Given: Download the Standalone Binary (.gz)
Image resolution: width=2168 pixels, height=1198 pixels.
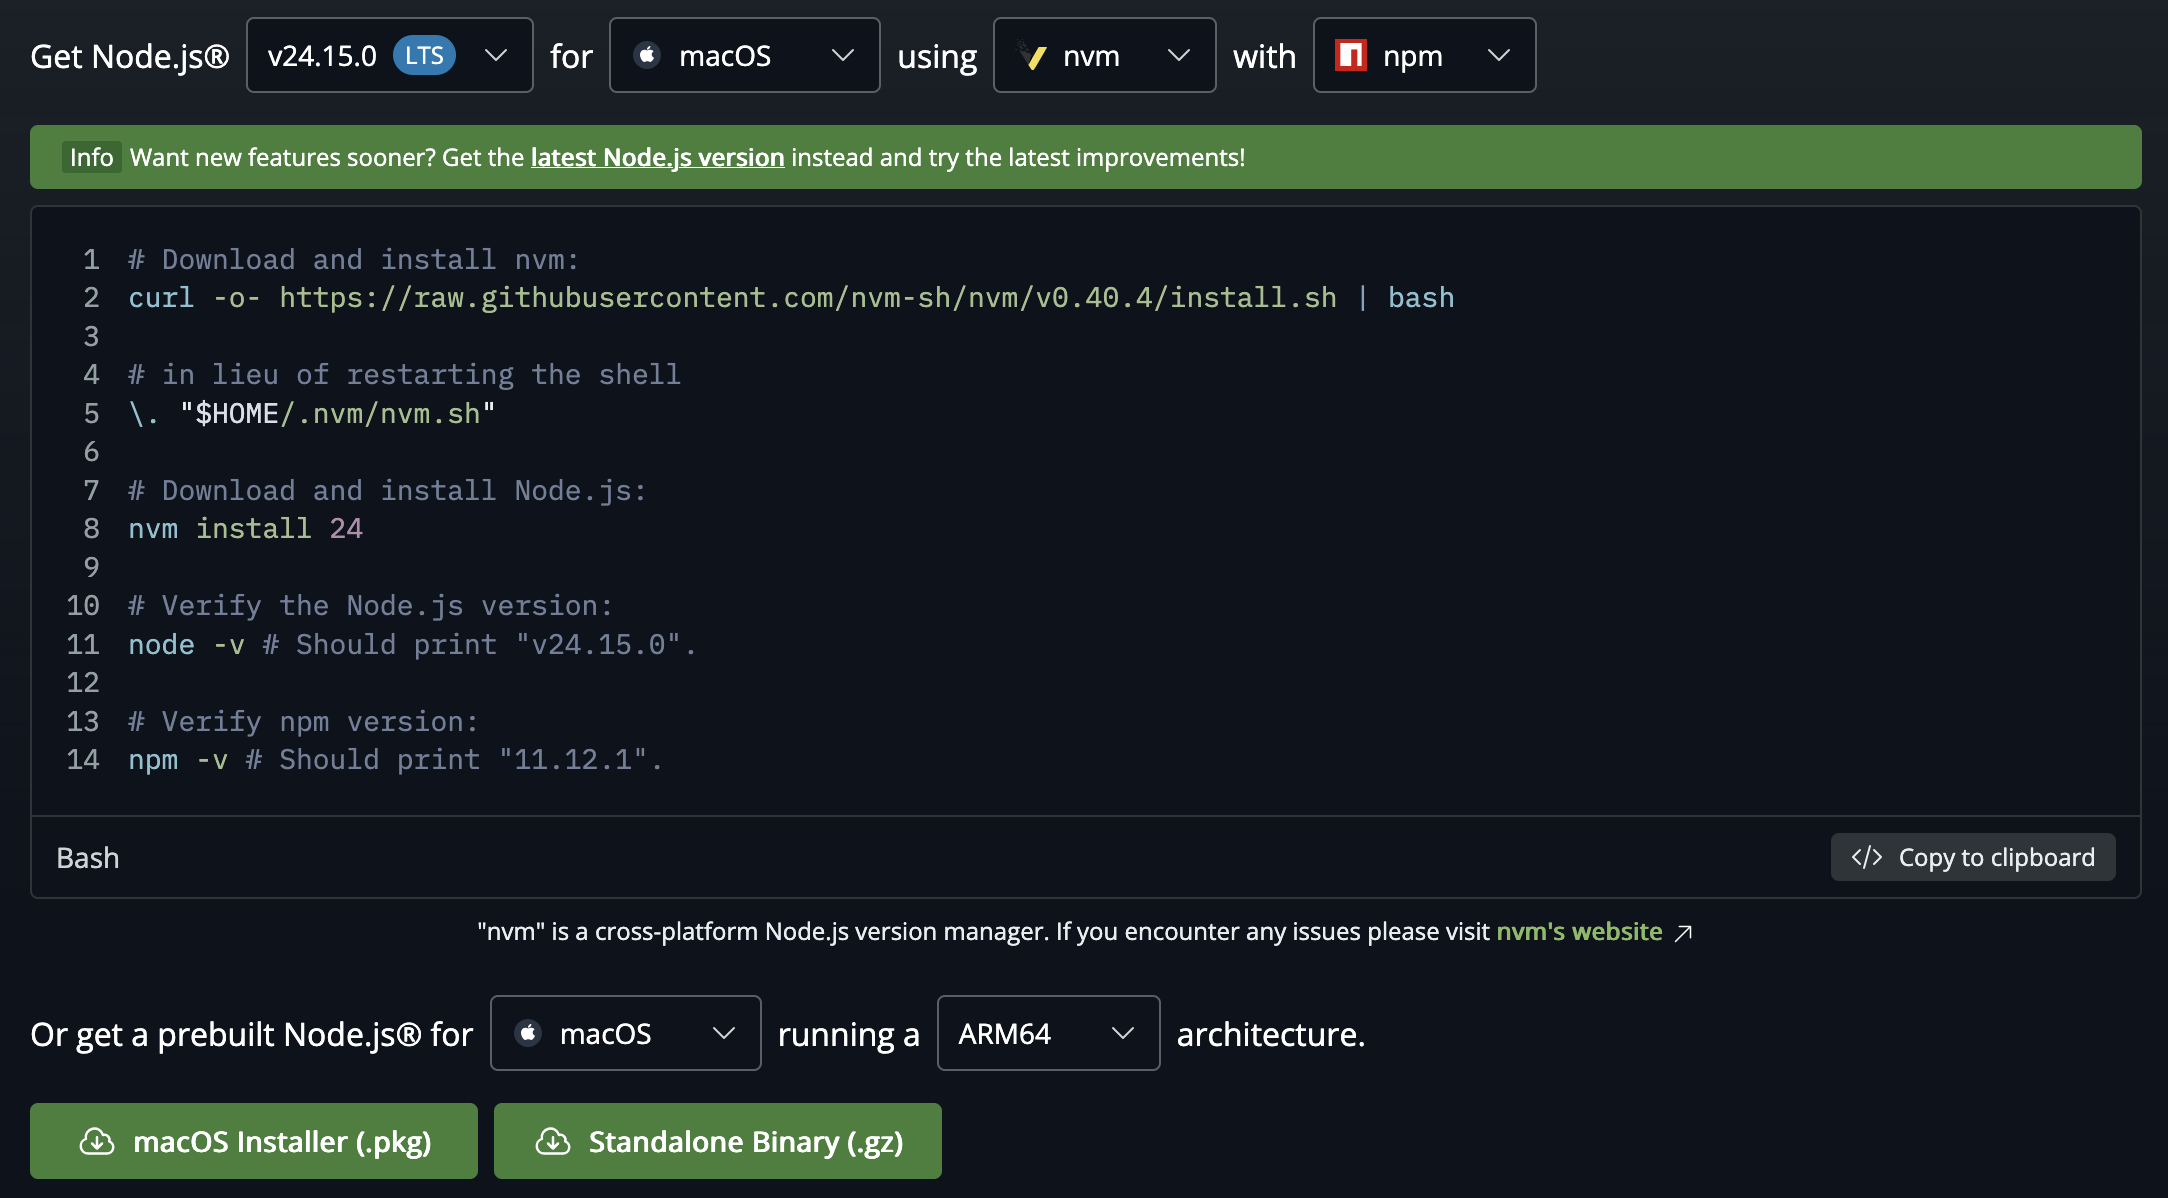Looking at the screenshot, I should pos(718,1141).
